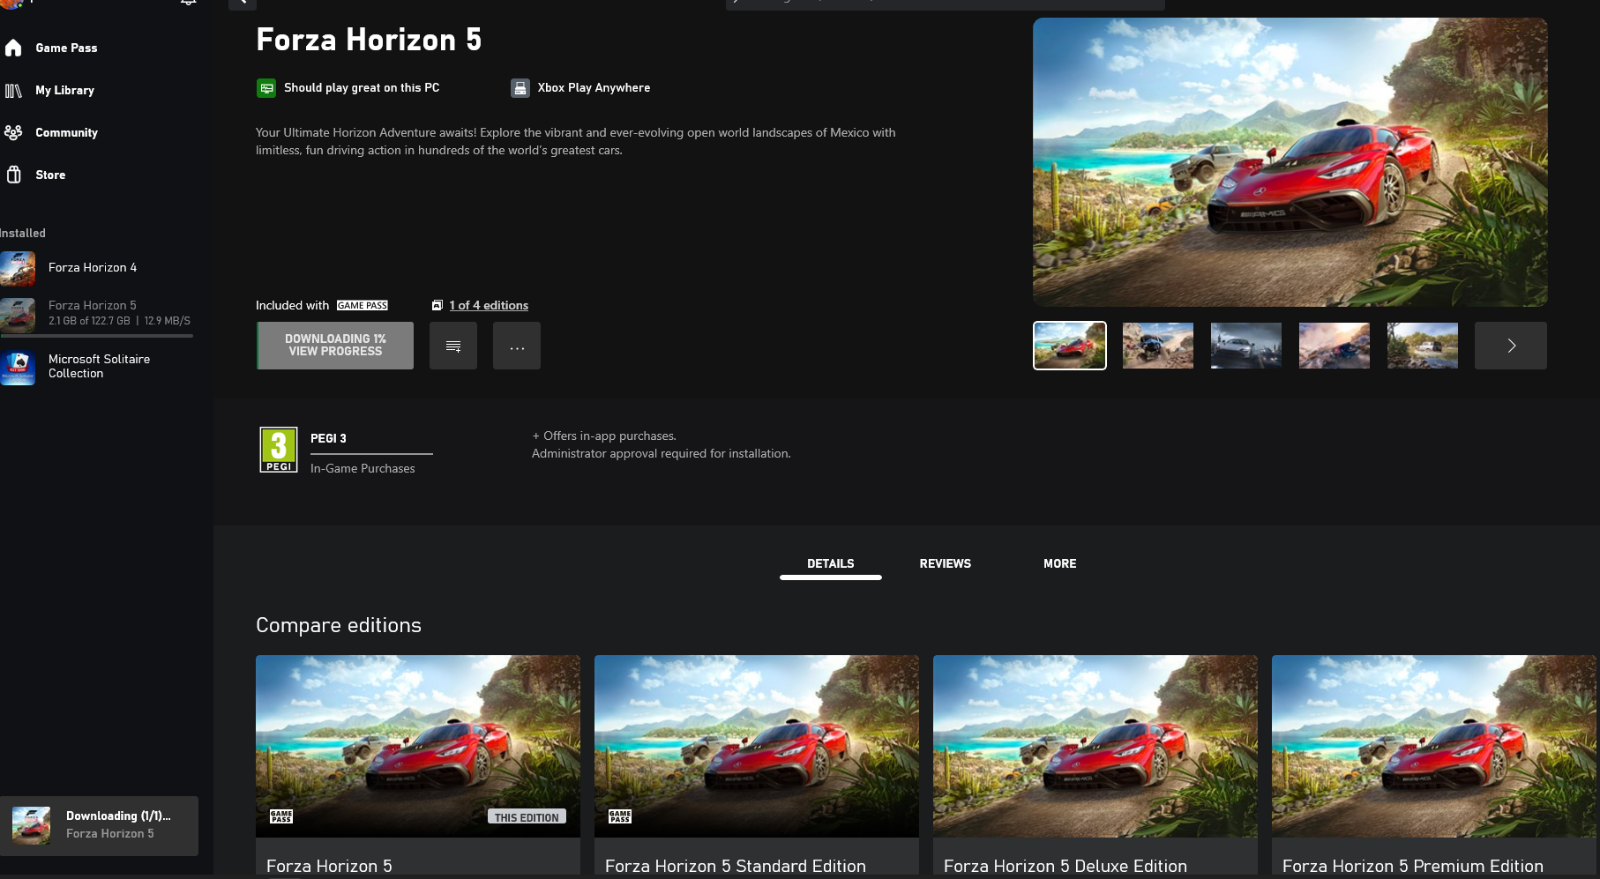Image resolution: width=1600 pixels, height=879 pixels.
Task: Click the Forza Horizon 5 Standard Edition title text
Action: 735,866
